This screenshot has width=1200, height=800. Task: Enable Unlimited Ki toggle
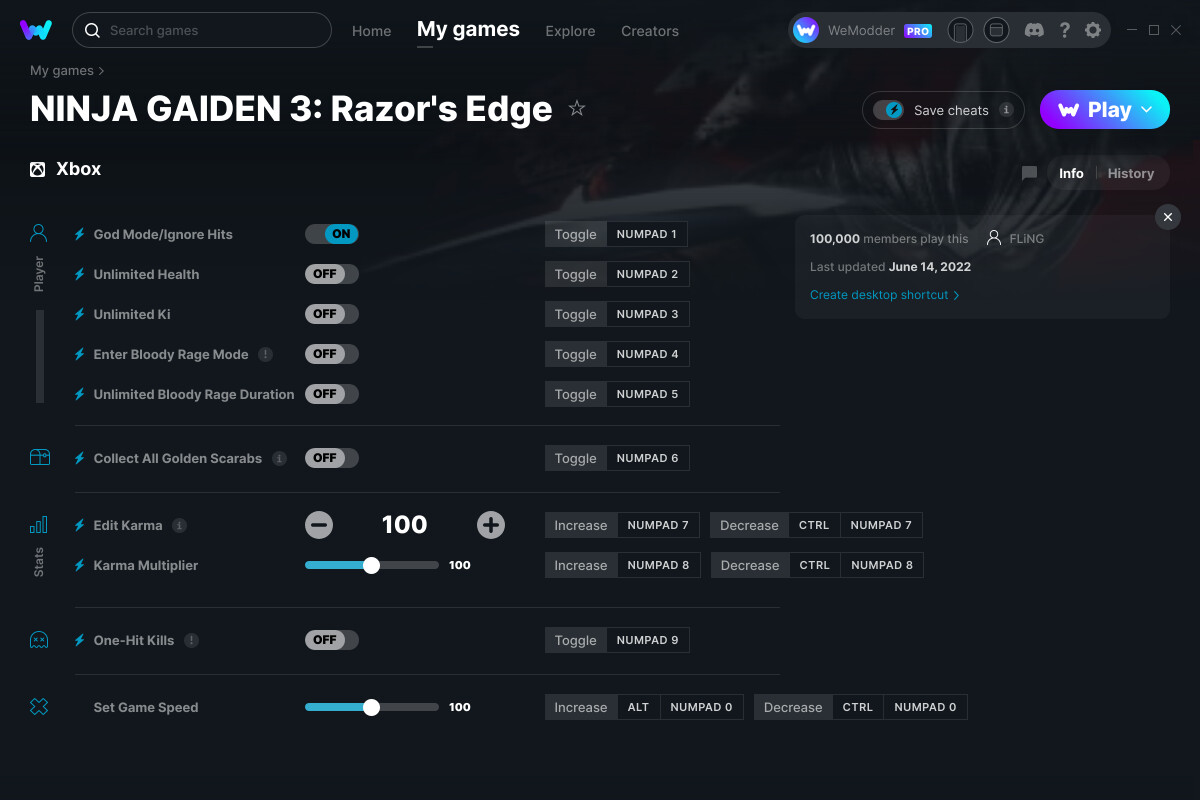tap(332, 314)
